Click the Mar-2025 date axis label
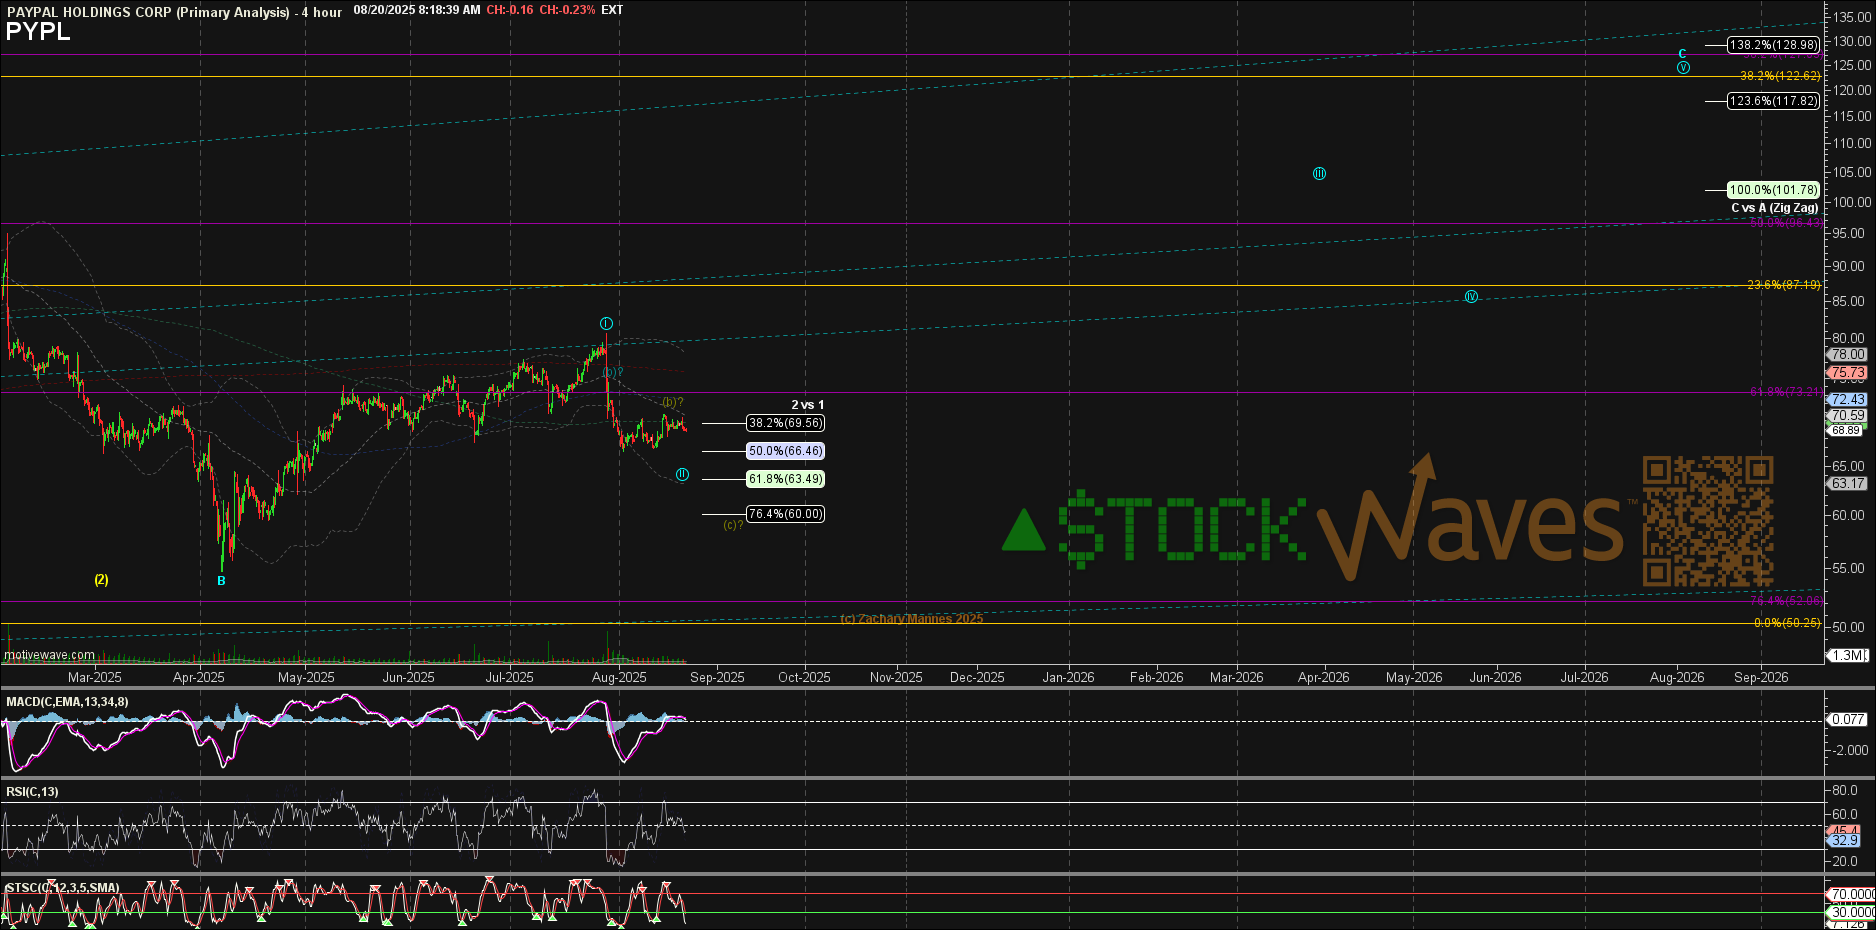The width and height of the screenshot is (1876, 930). coord(94,678)
